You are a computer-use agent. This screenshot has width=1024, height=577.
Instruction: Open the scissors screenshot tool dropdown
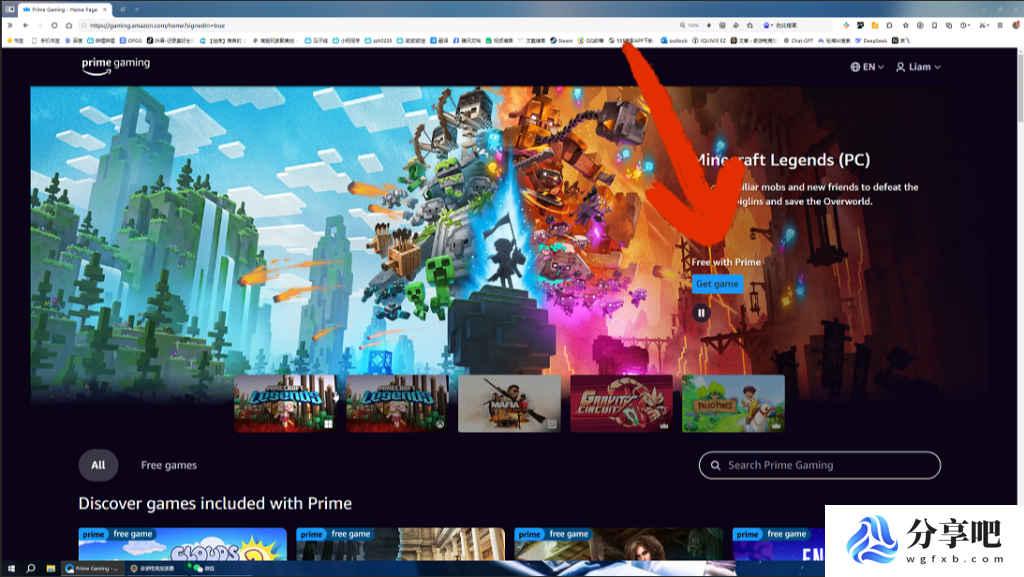coord(983,25)
